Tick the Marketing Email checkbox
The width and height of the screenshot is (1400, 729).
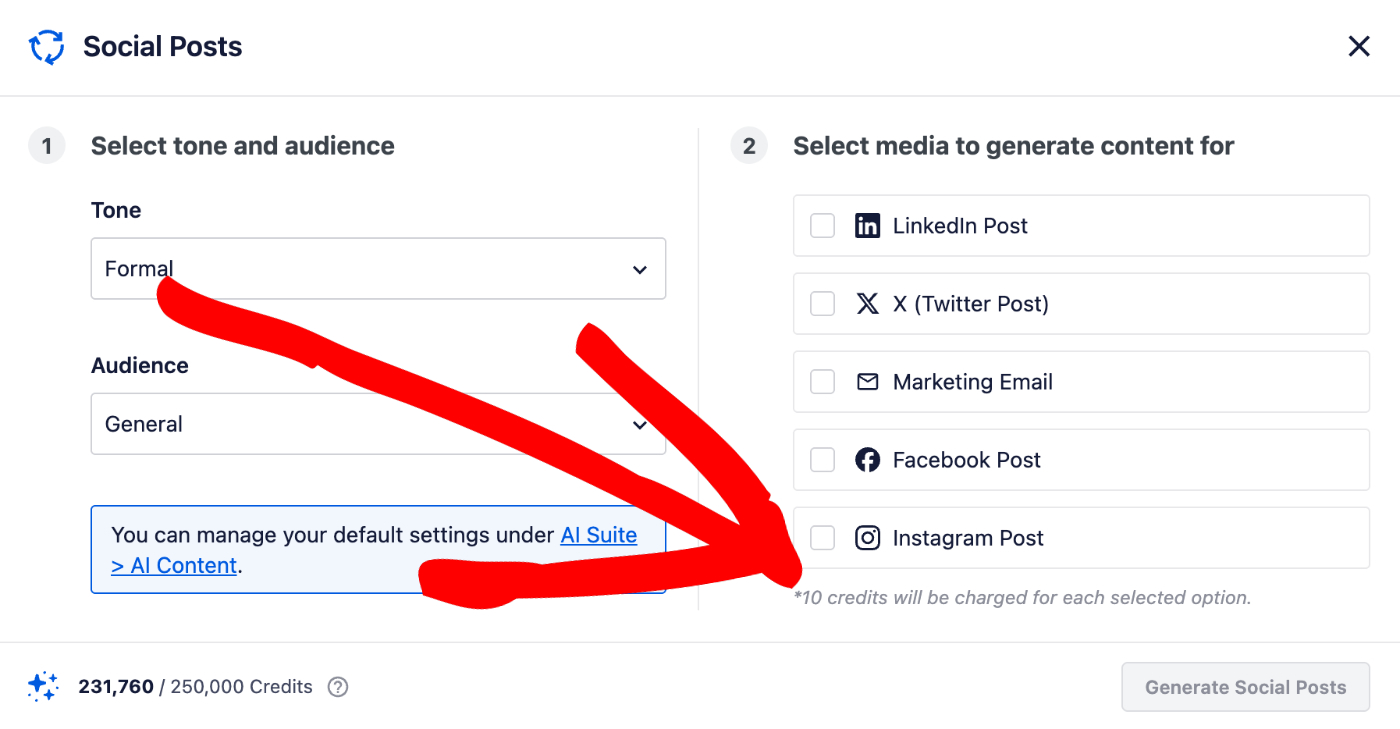coord(822,382)
